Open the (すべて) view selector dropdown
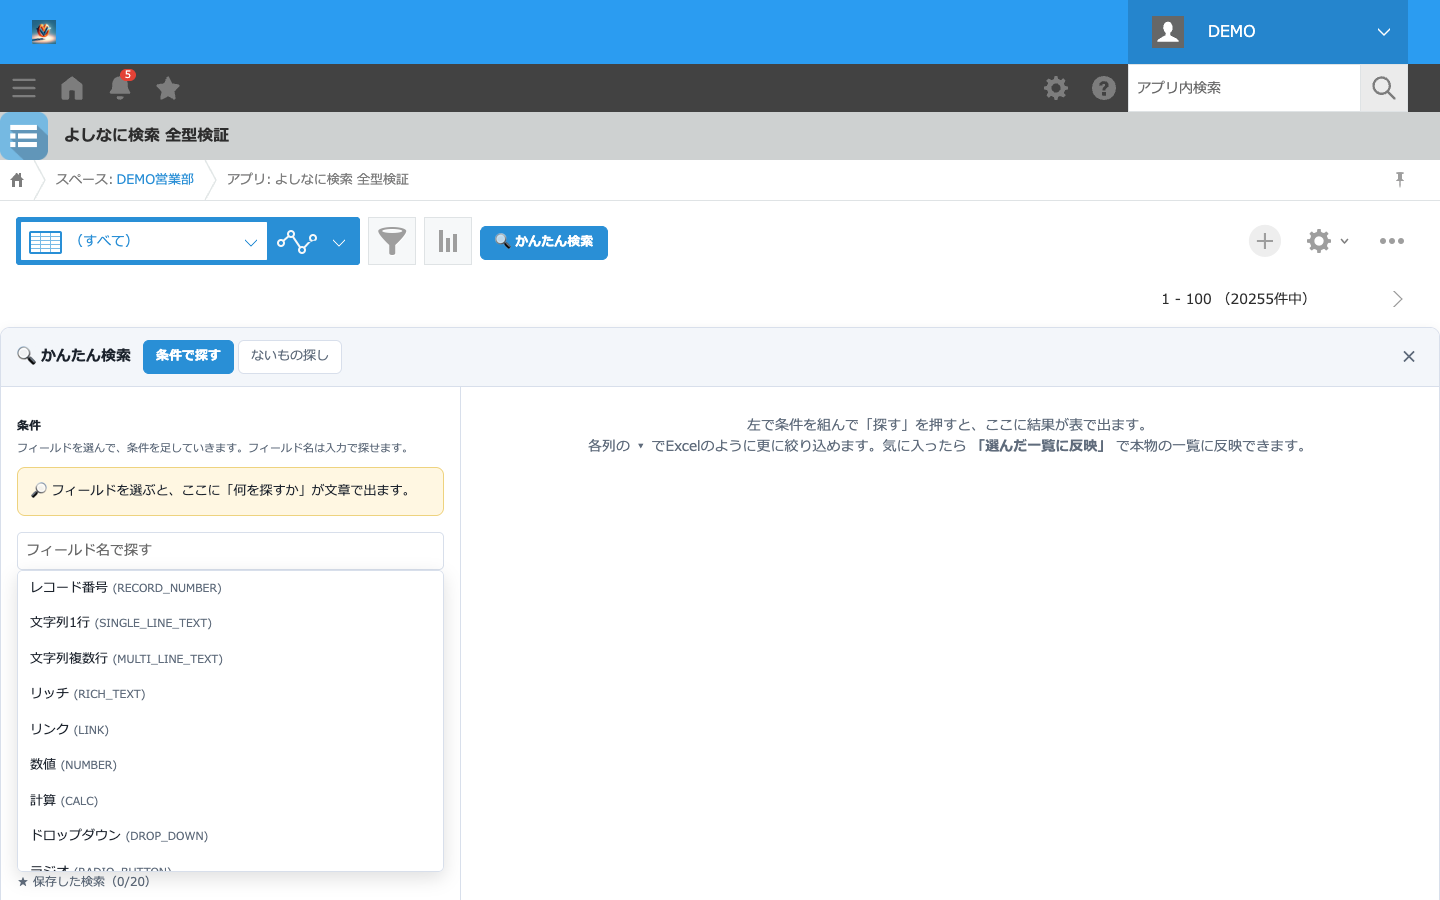This screenshot has width=1440, height=900. 143,242
